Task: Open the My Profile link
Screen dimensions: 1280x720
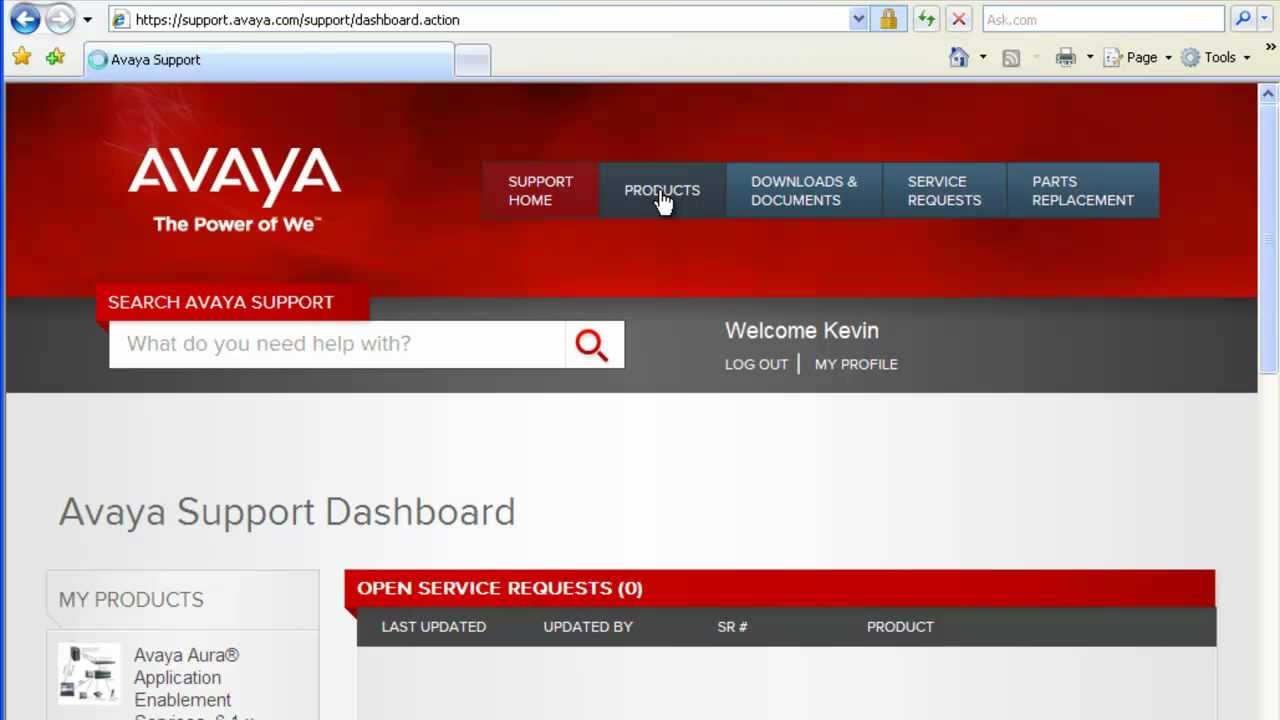Action: point(856,364)
